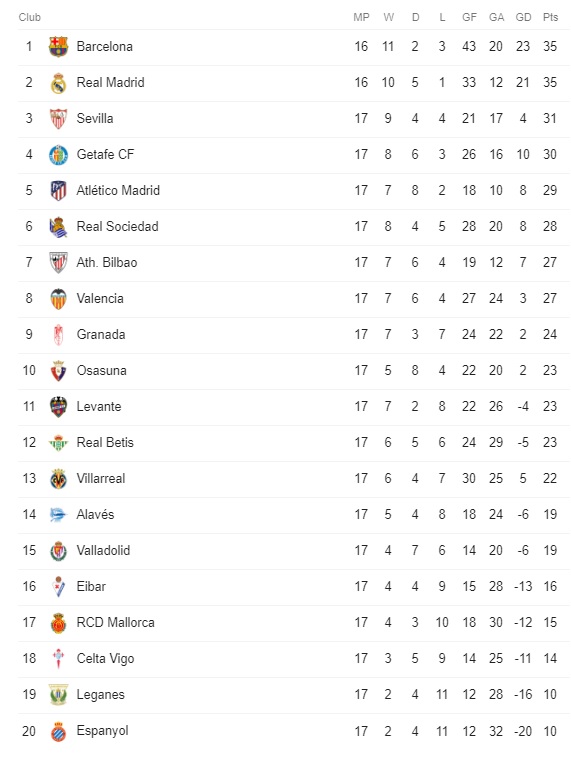
Task: Click the Atlético Madrid badge
Action: [x=58, y=191]
